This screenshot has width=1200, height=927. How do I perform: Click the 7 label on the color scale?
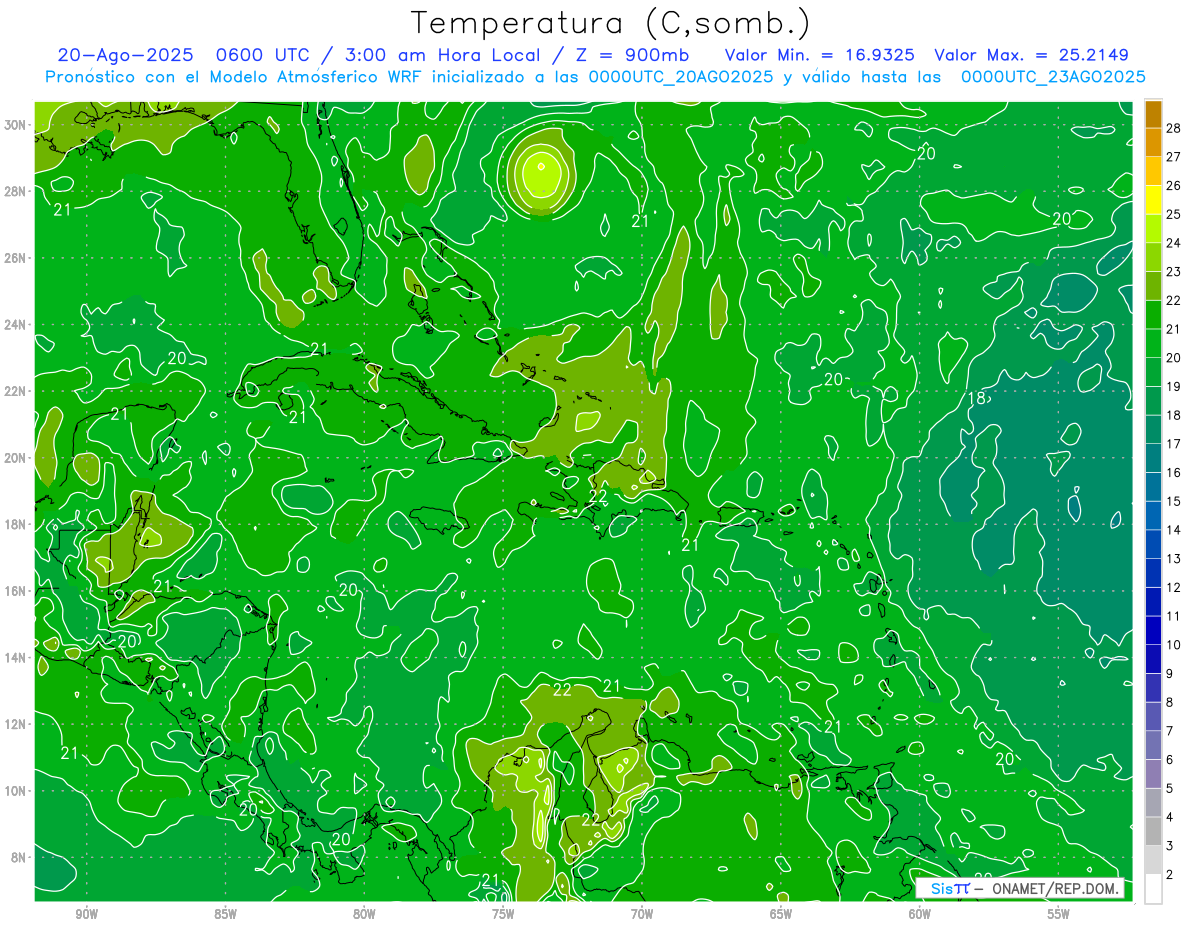coord(1171,731)
